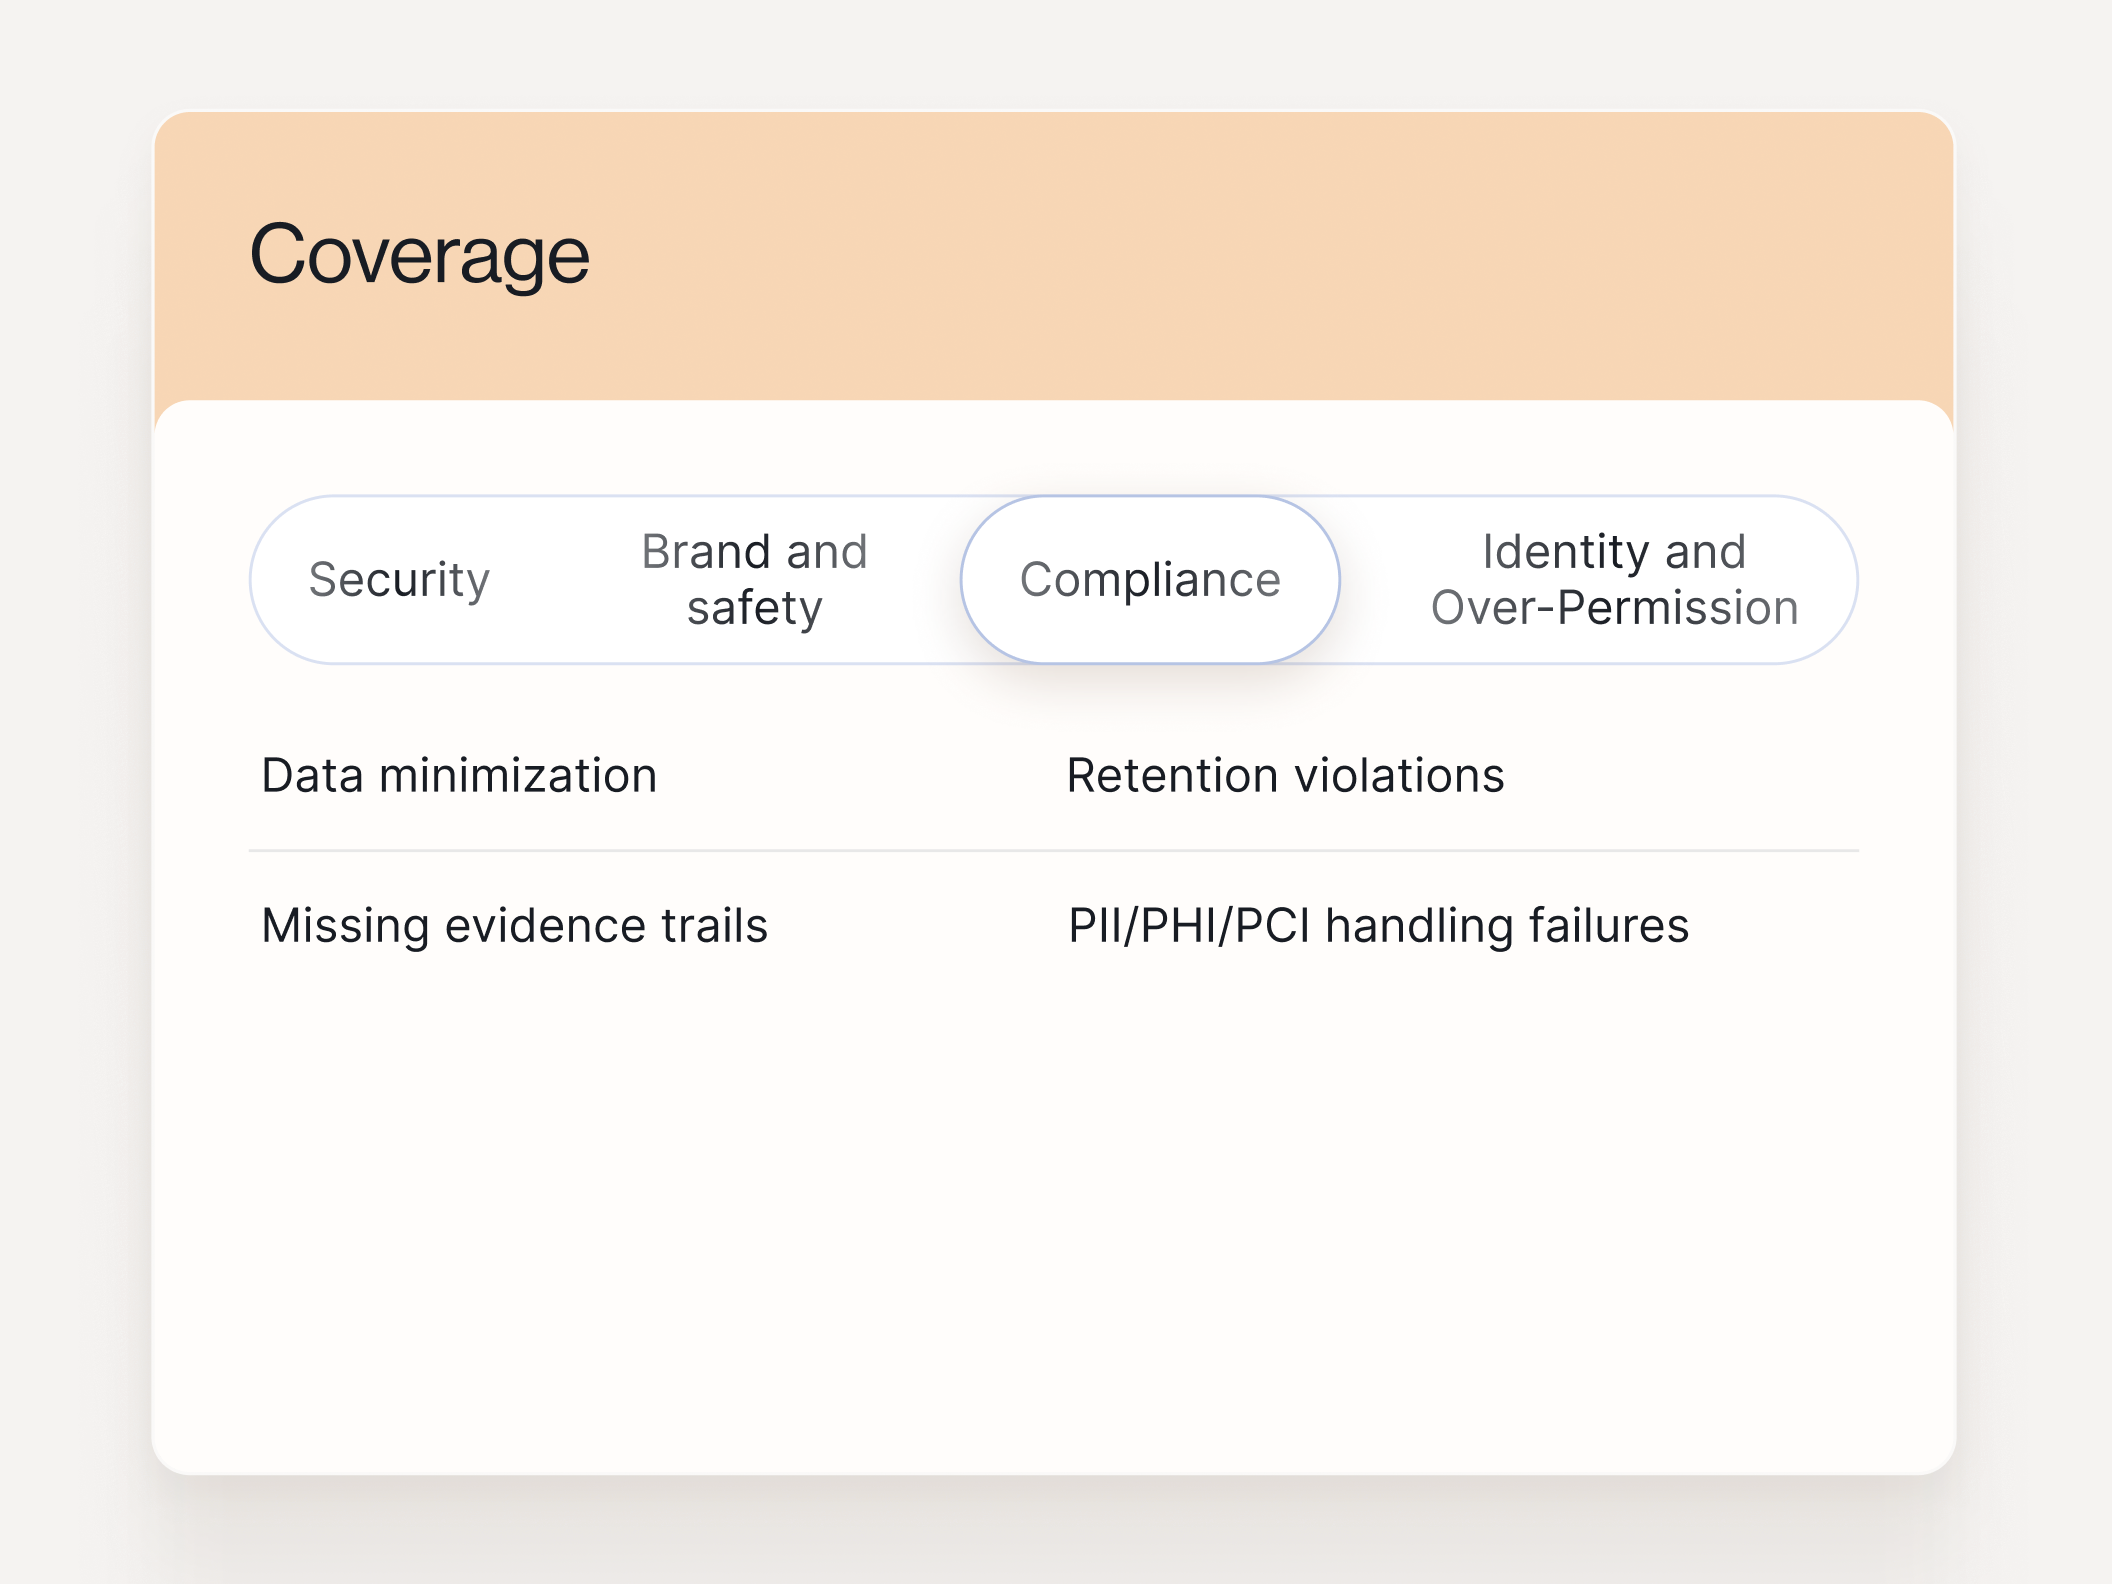Screen dimensions: 2112x1584
Task: Click the word 'trails' in second row
Action: 714,926
